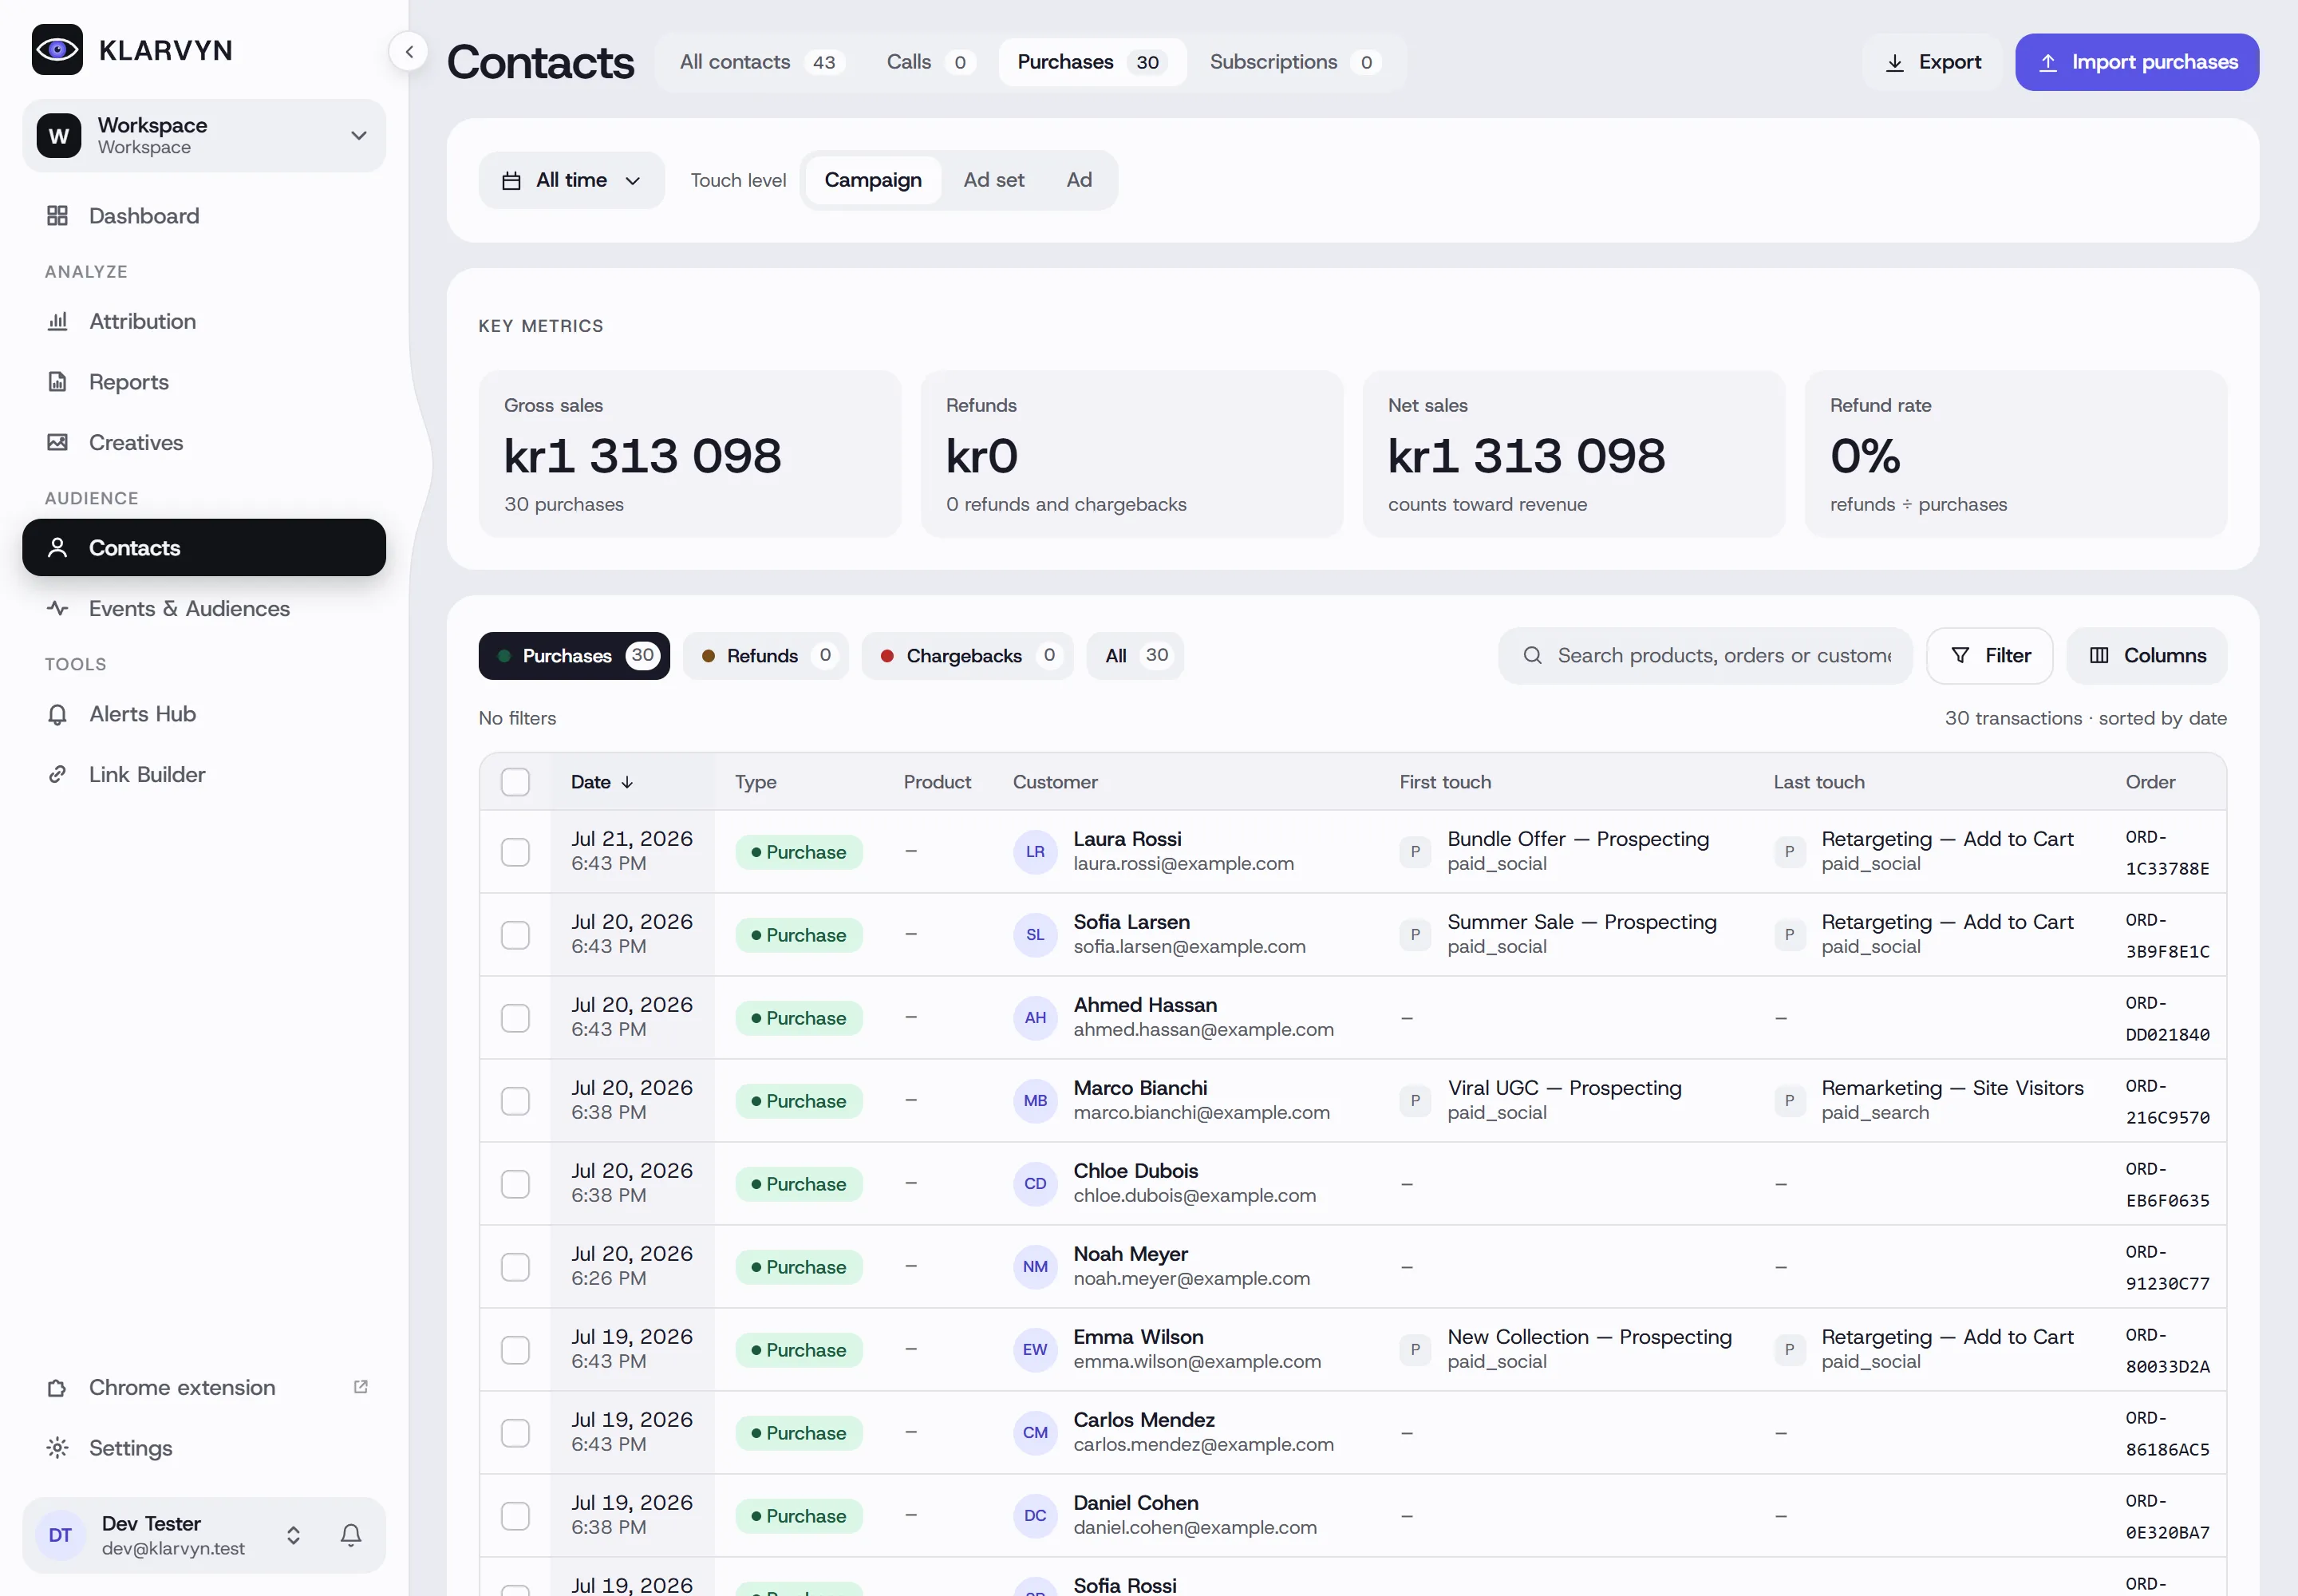The width and height of the screenshot is (2298, 1596).
Task: Open the All time date range dropdown
Action: [571, 180]
